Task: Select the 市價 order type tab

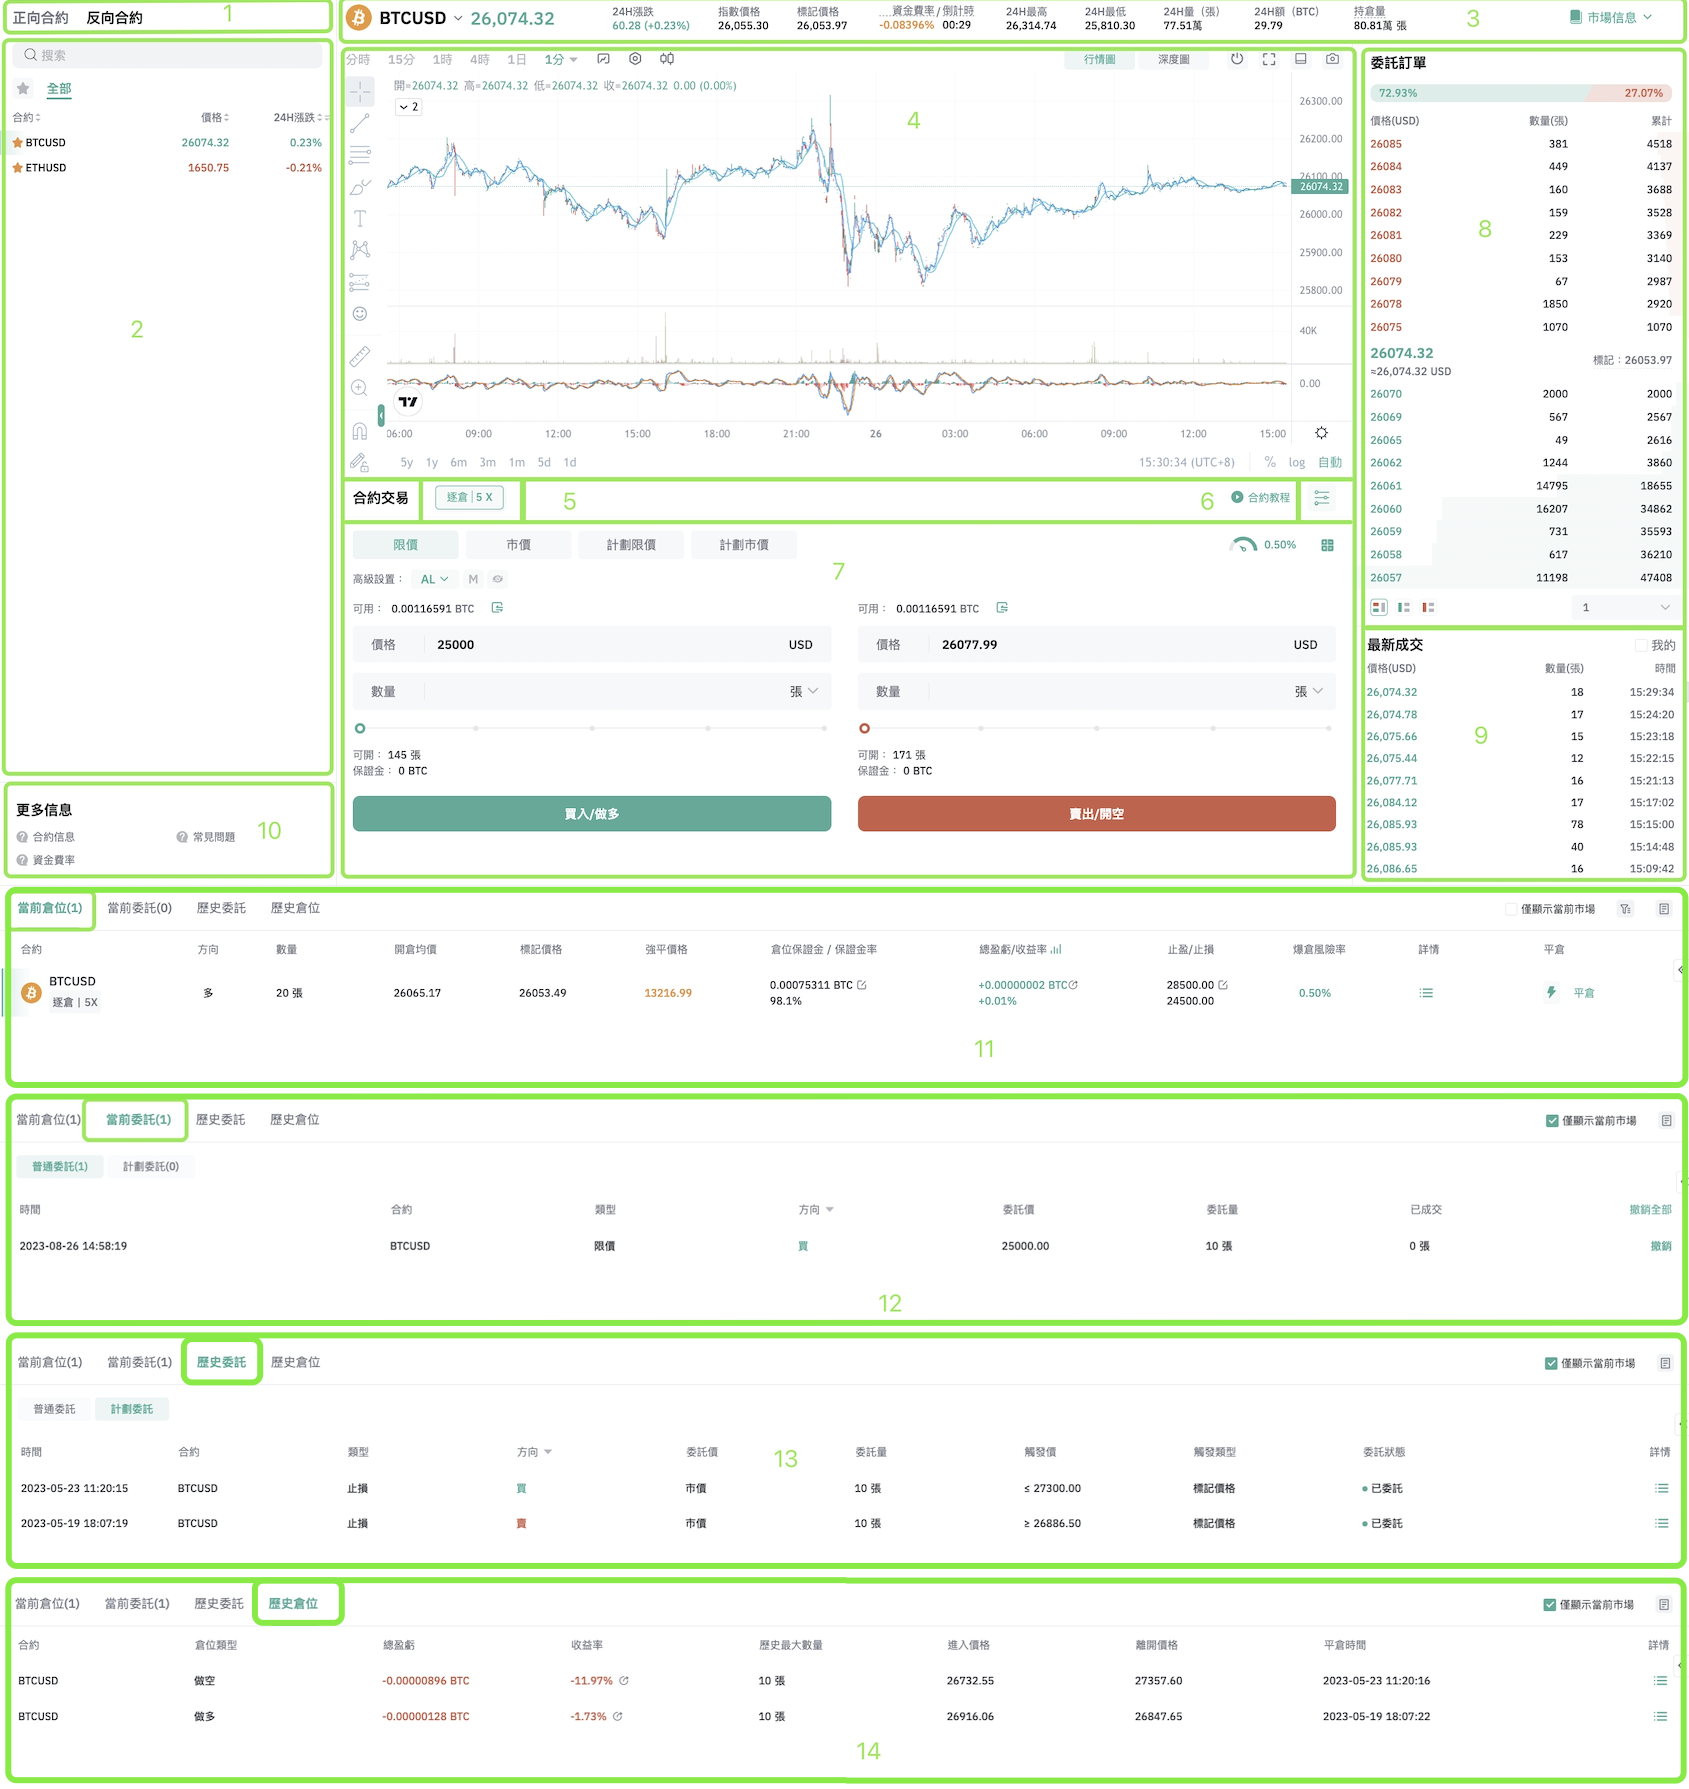Action: (518, 545)
